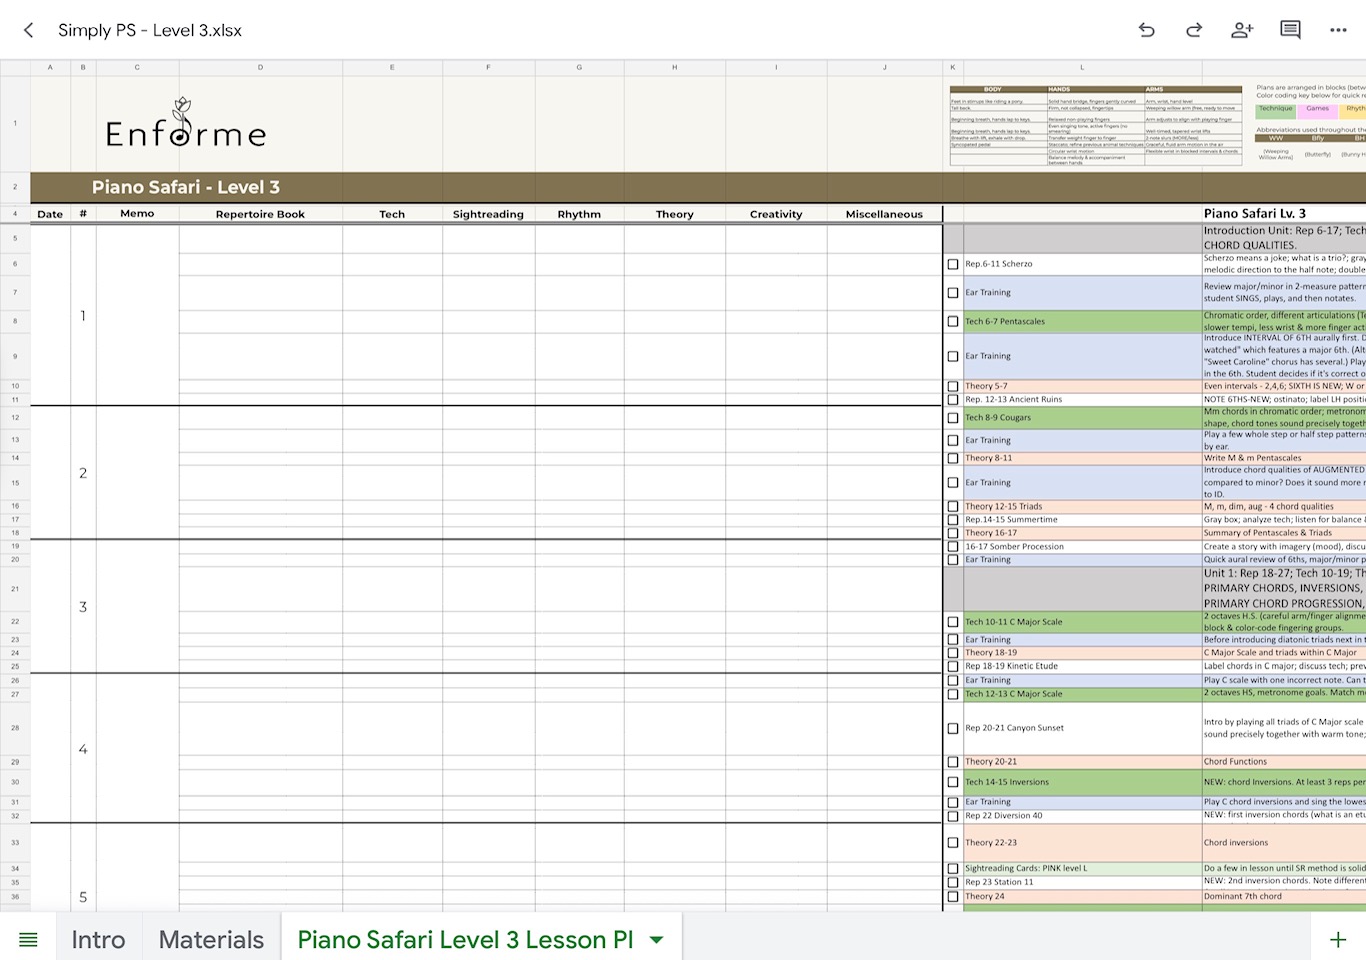Image resolution: width=1366 pixels, height=960 pixels.
Task: Select the Sightreading header cell
Action: tap(488, 214)
